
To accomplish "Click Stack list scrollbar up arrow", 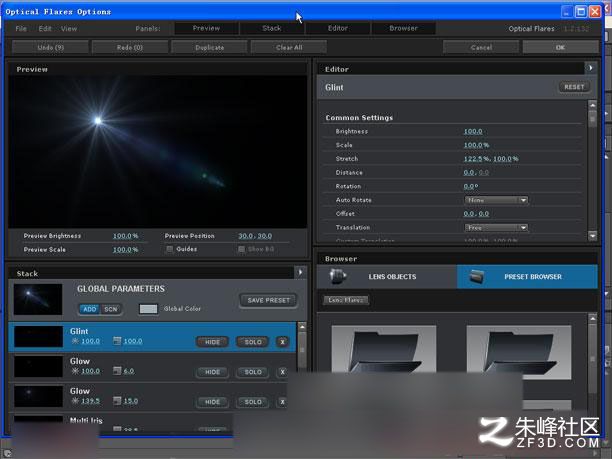I will 302,327.
